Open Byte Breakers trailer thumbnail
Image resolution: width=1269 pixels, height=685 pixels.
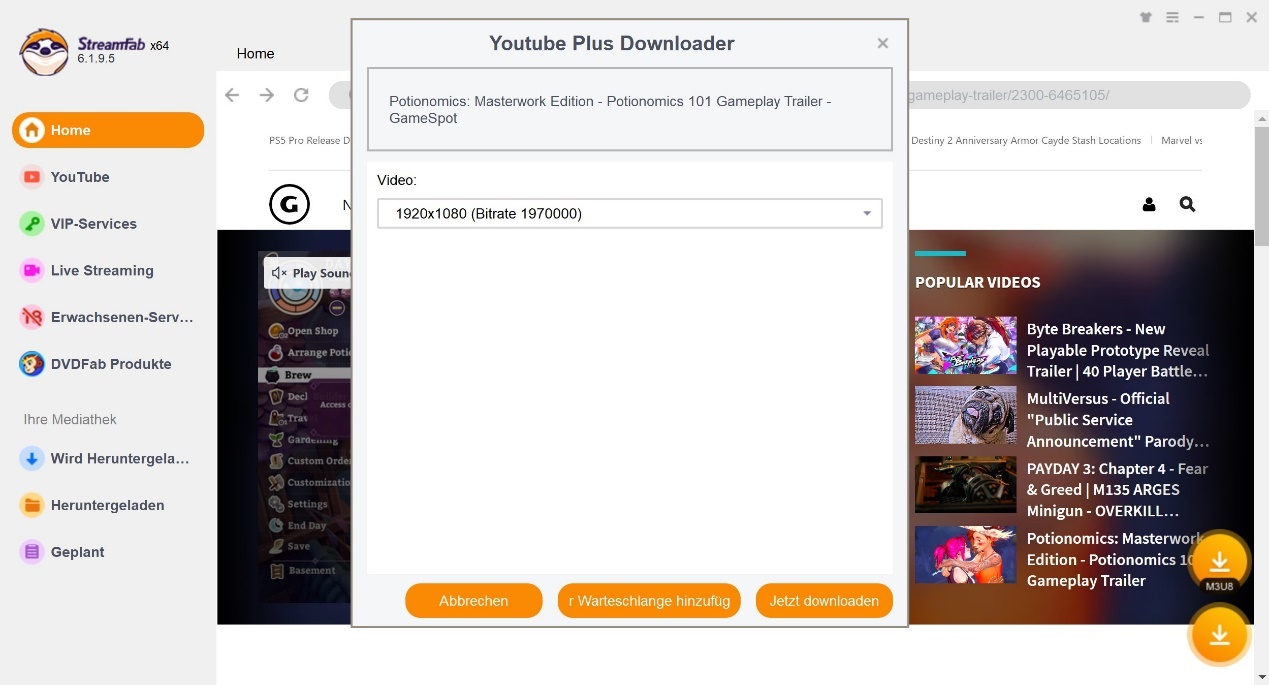click(x=966, y=345)
